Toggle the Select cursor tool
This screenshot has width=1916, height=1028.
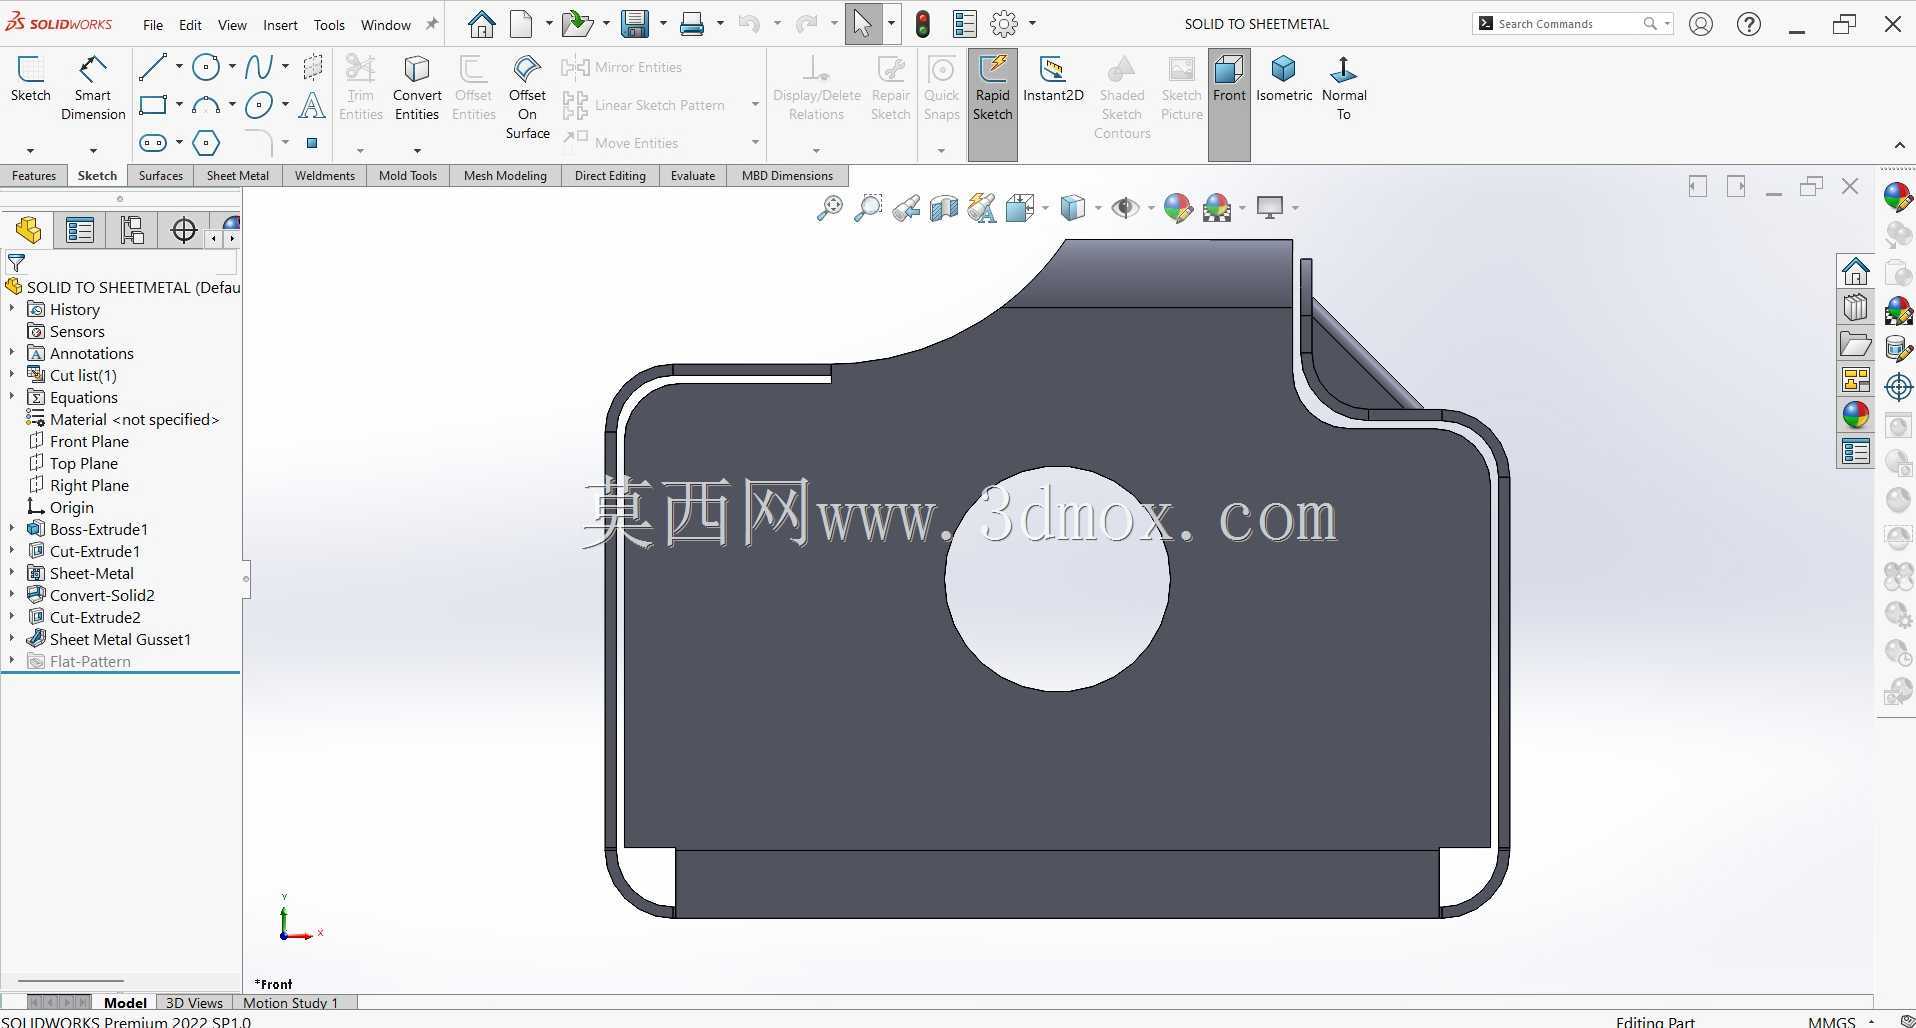click(x=862, y=24)
